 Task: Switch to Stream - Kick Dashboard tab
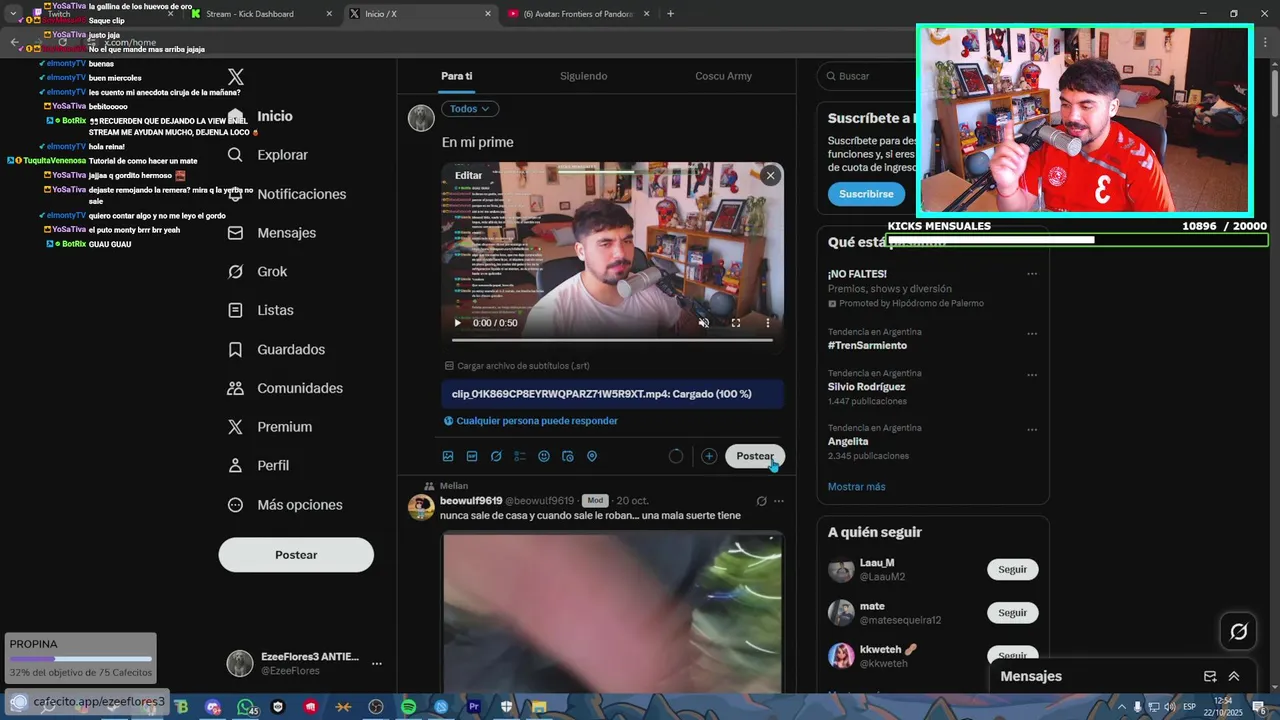click(x=261, y=14)
